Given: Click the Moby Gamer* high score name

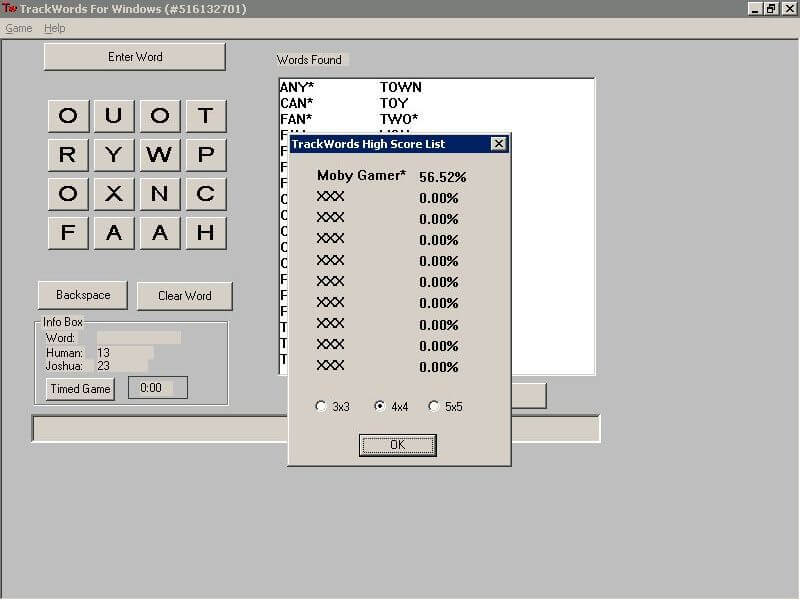Looking at the screenshot, I should (361, 176).
